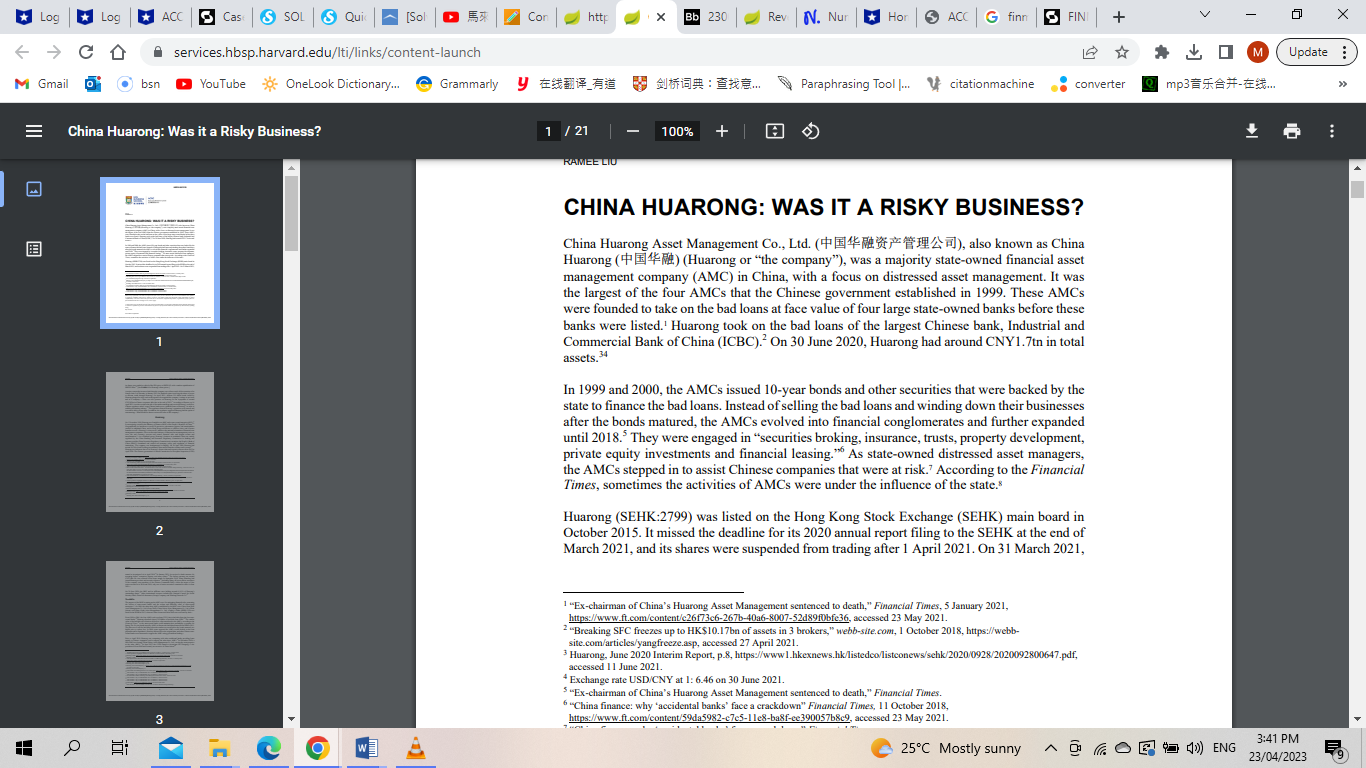
Task: Open the M profile avatar menu
Action: point(1258,52)
